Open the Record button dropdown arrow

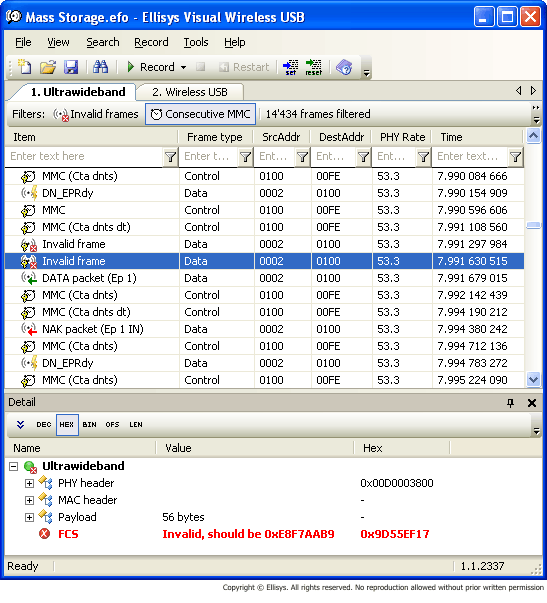(x=183, y=67)
